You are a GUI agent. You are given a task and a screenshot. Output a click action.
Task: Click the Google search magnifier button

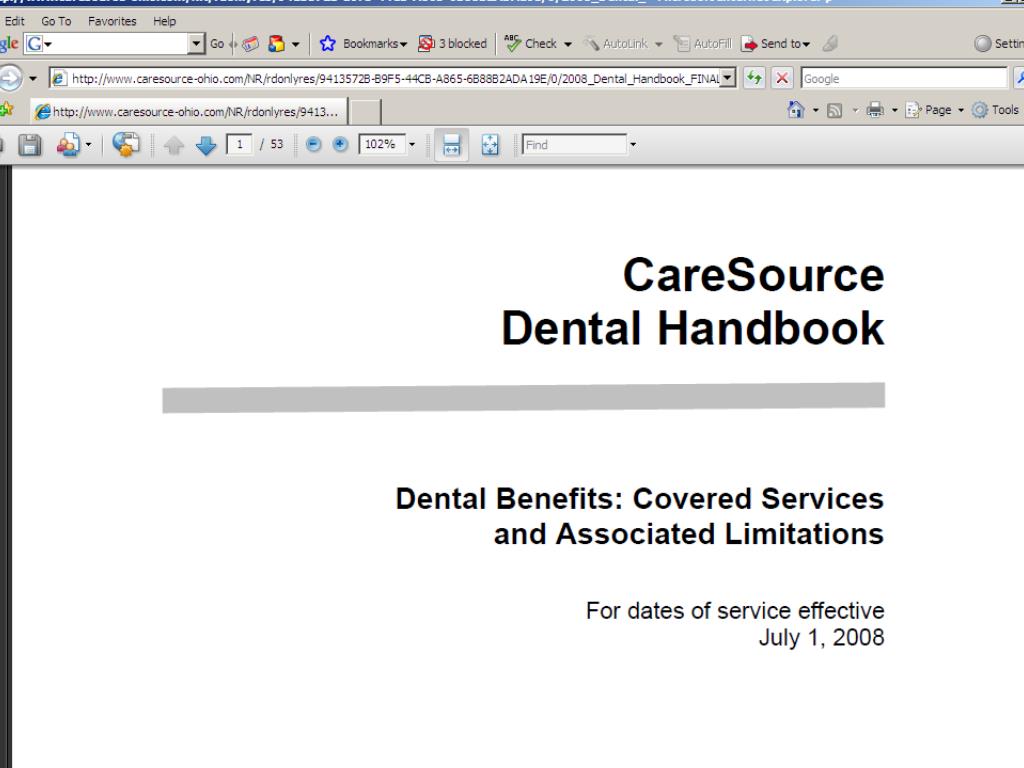[1019, 78]
